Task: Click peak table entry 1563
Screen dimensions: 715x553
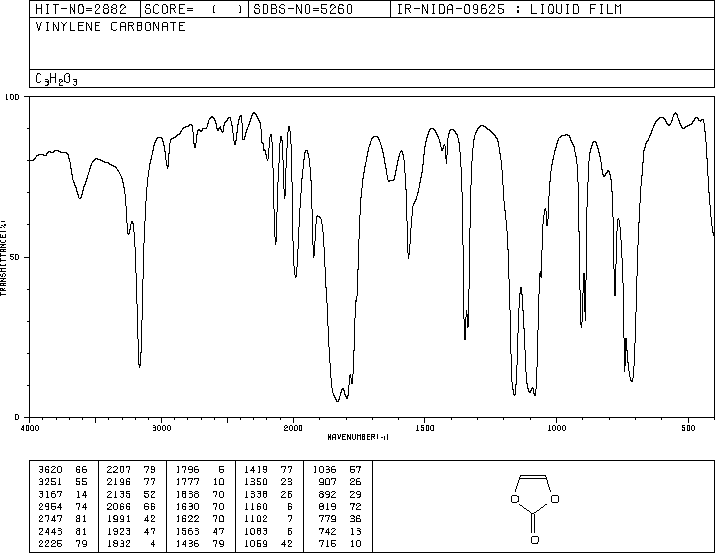Action: click(x=187, y=531)
